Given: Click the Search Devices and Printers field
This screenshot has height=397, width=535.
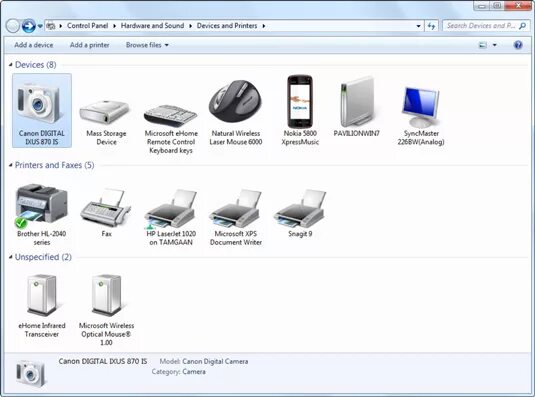Looking at the screenshot, I should click(485, 26).
